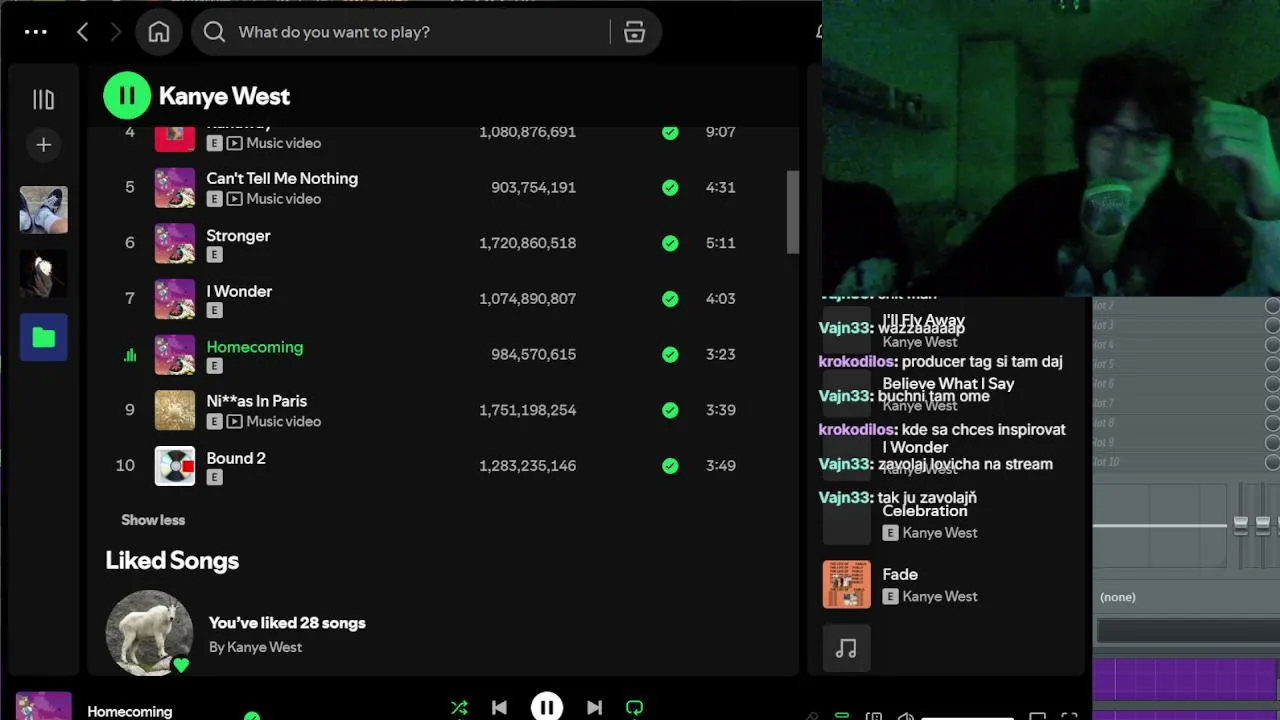
Task: Open Browse from the search bar's right icon
Action: point(634,32)
